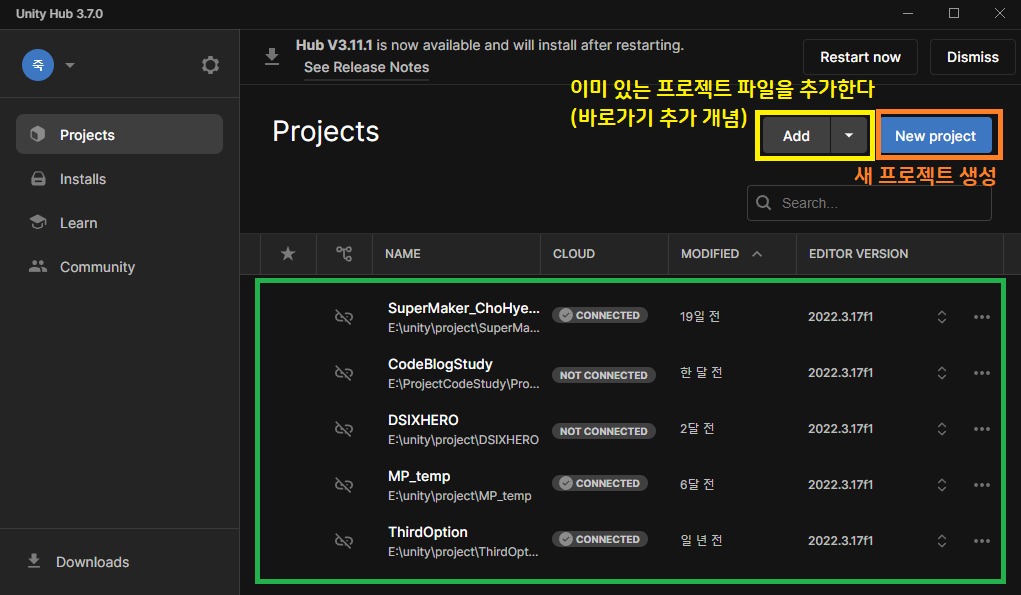Click the blue account avatar
1021x595 pixels.
pos(38,65)
